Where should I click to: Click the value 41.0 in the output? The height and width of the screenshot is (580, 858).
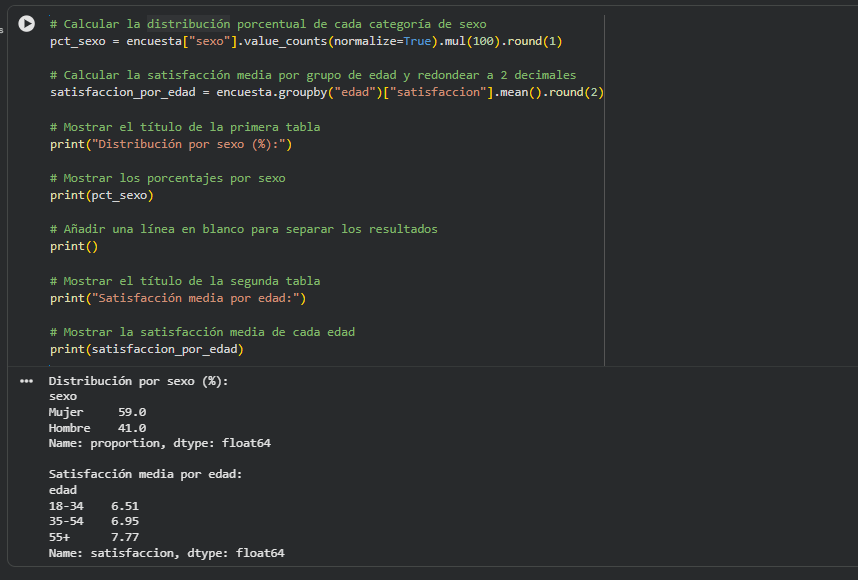[132, 428]
